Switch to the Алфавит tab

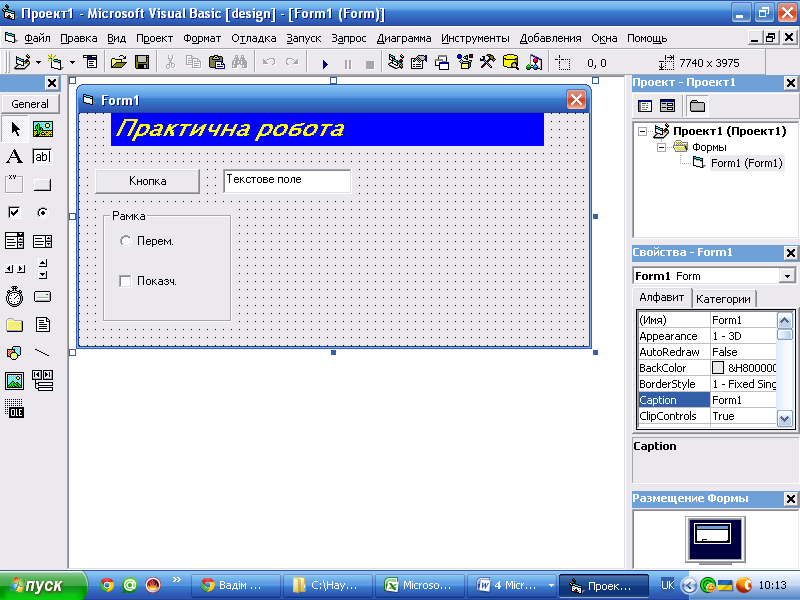point(662,297)
